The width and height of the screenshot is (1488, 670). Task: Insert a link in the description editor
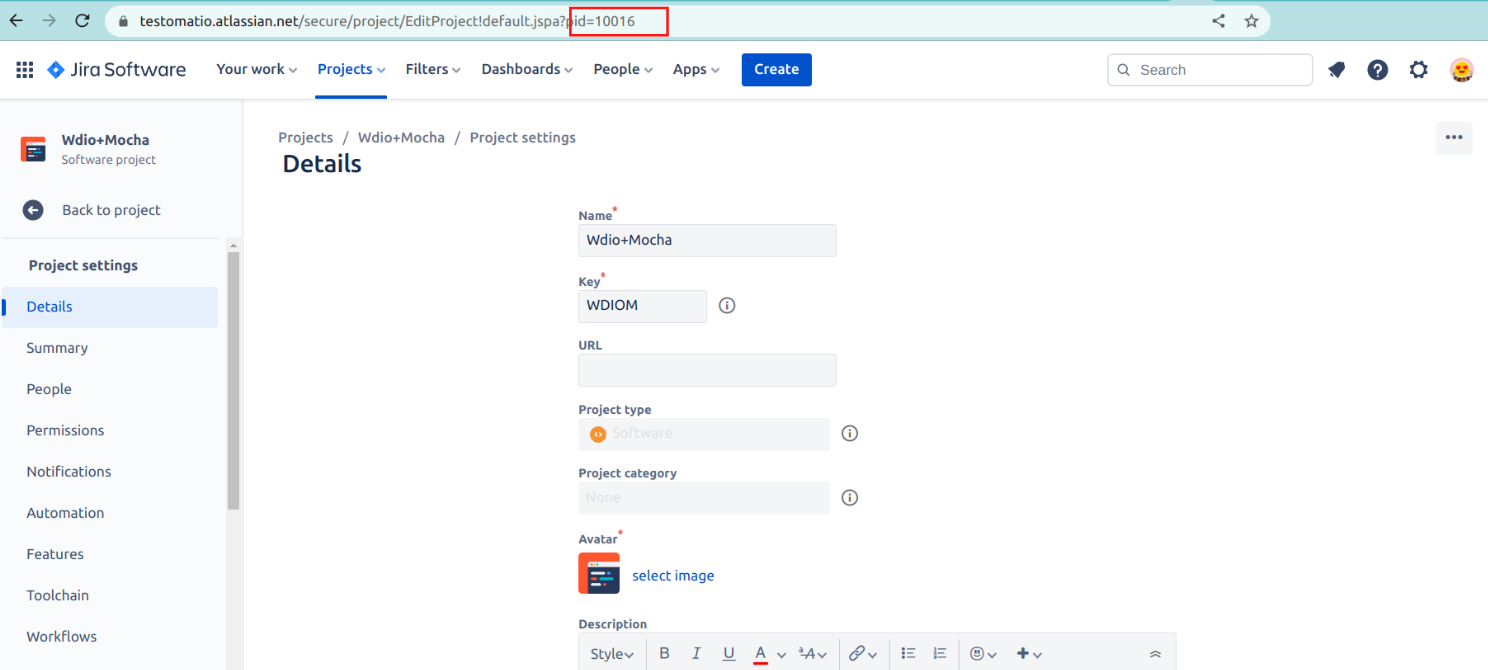858,652
